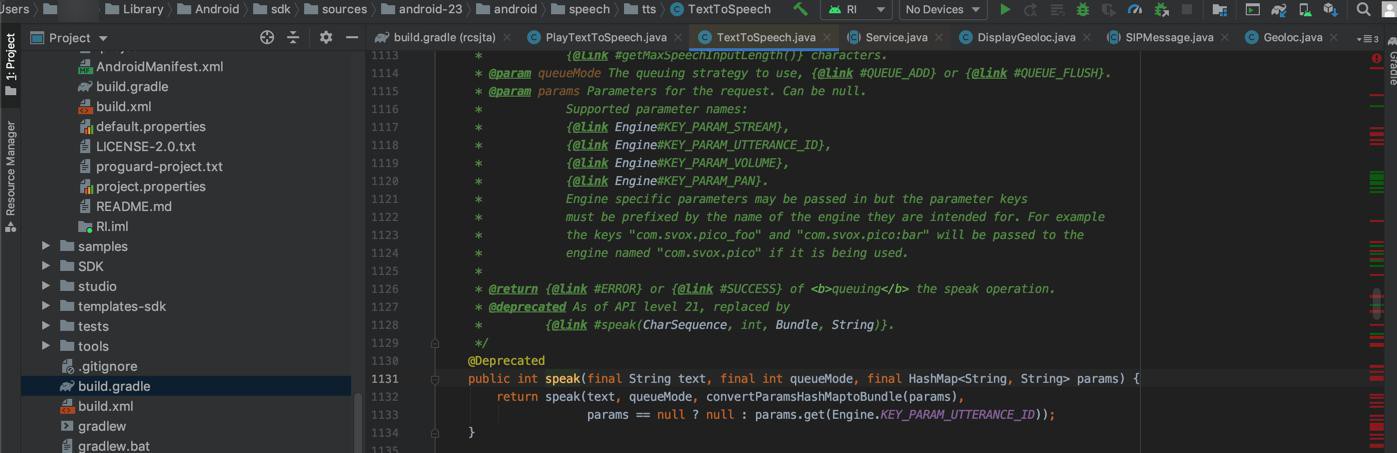Toggle the Resource Manager tool window button
This screenshot has height=453, width=1397.
pos(10,176)
